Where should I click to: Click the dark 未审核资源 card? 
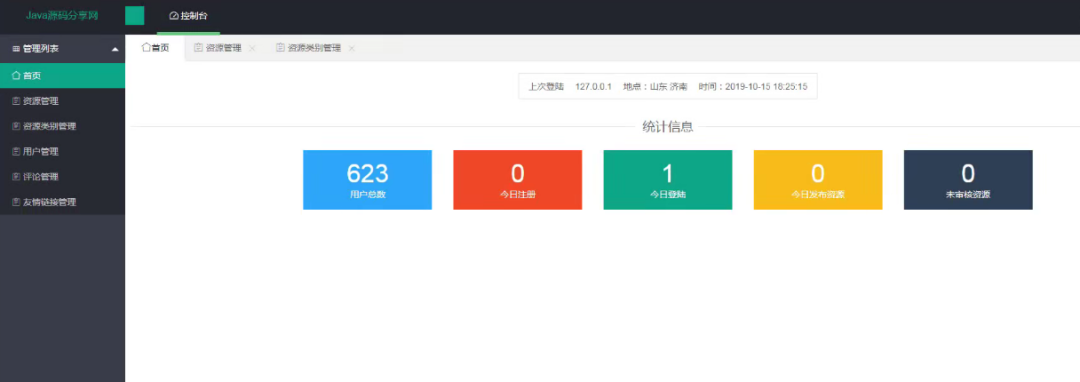click(968, 180)
